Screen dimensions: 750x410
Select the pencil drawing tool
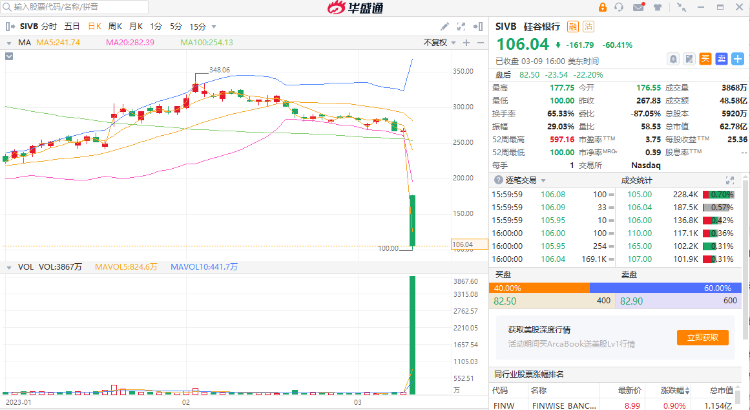click(x=444, y=26)
